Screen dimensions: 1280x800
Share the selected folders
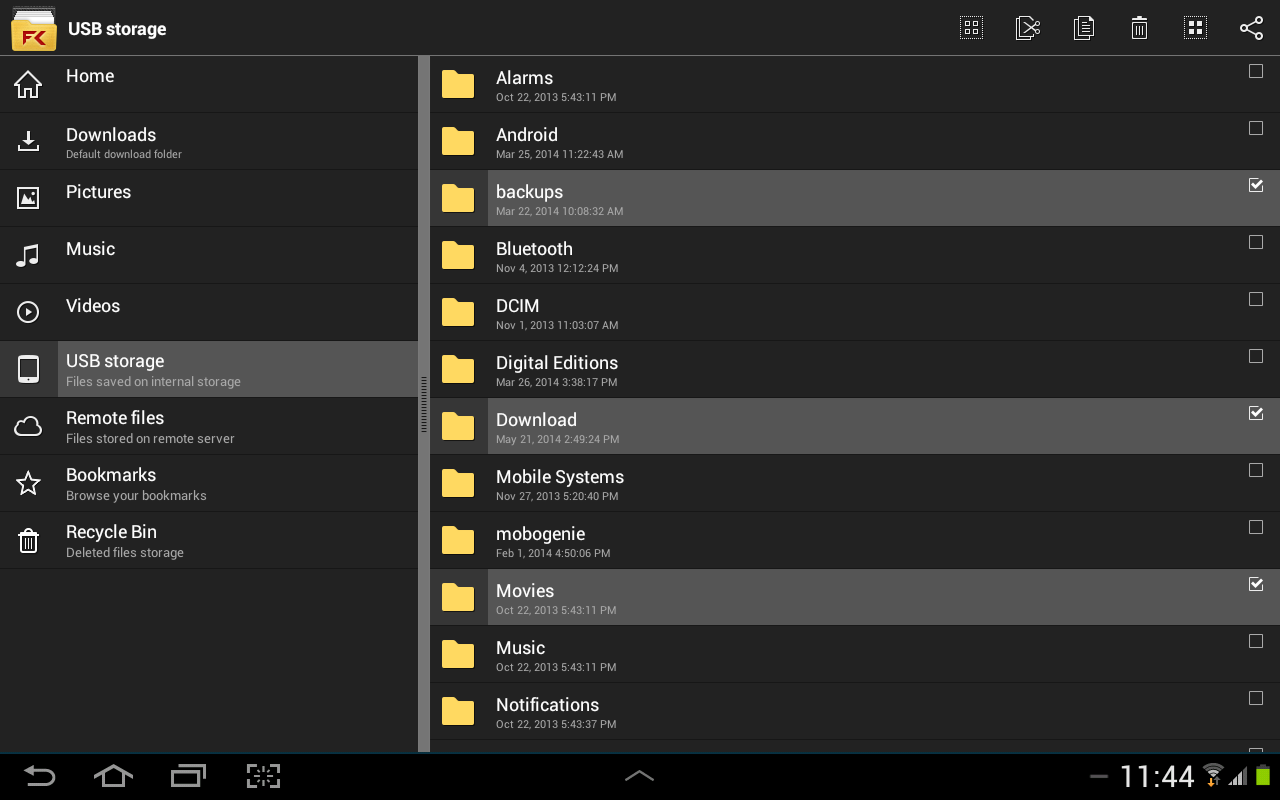1251,27
